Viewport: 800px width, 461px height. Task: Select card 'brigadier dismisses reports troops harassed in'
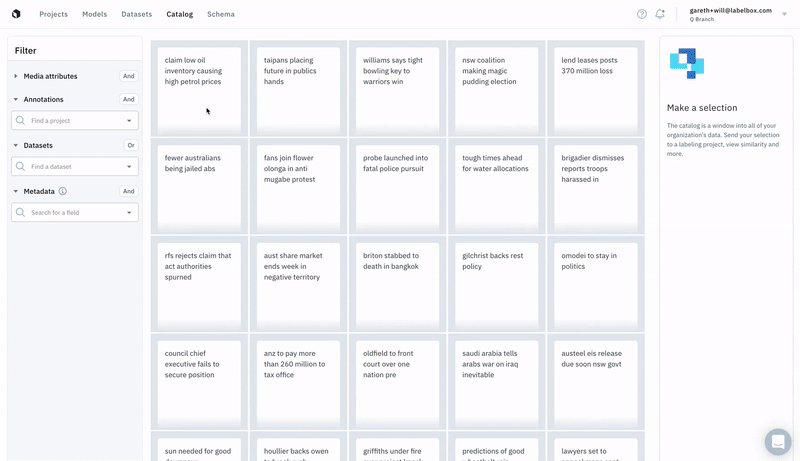[x=595, y=187]
